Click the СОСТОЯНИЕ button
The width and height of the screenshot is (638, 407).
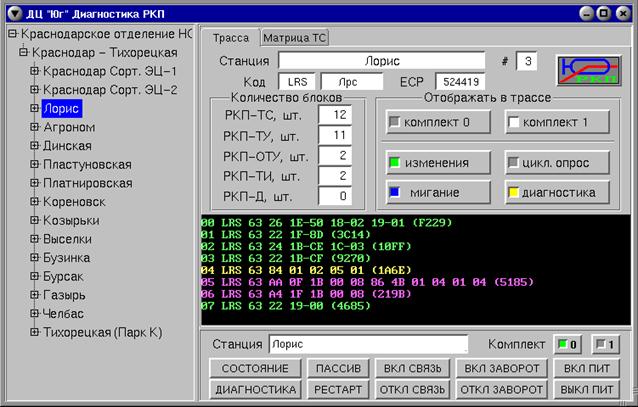(x=255, y=368)
